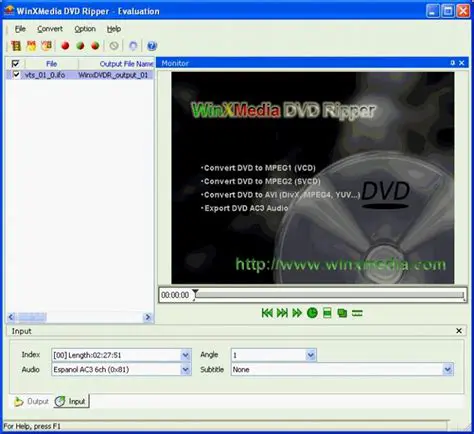Viewport: 474px width, 434px height.
Task: Click the green film frame icon under the monitor
Action: coord(327,313)
